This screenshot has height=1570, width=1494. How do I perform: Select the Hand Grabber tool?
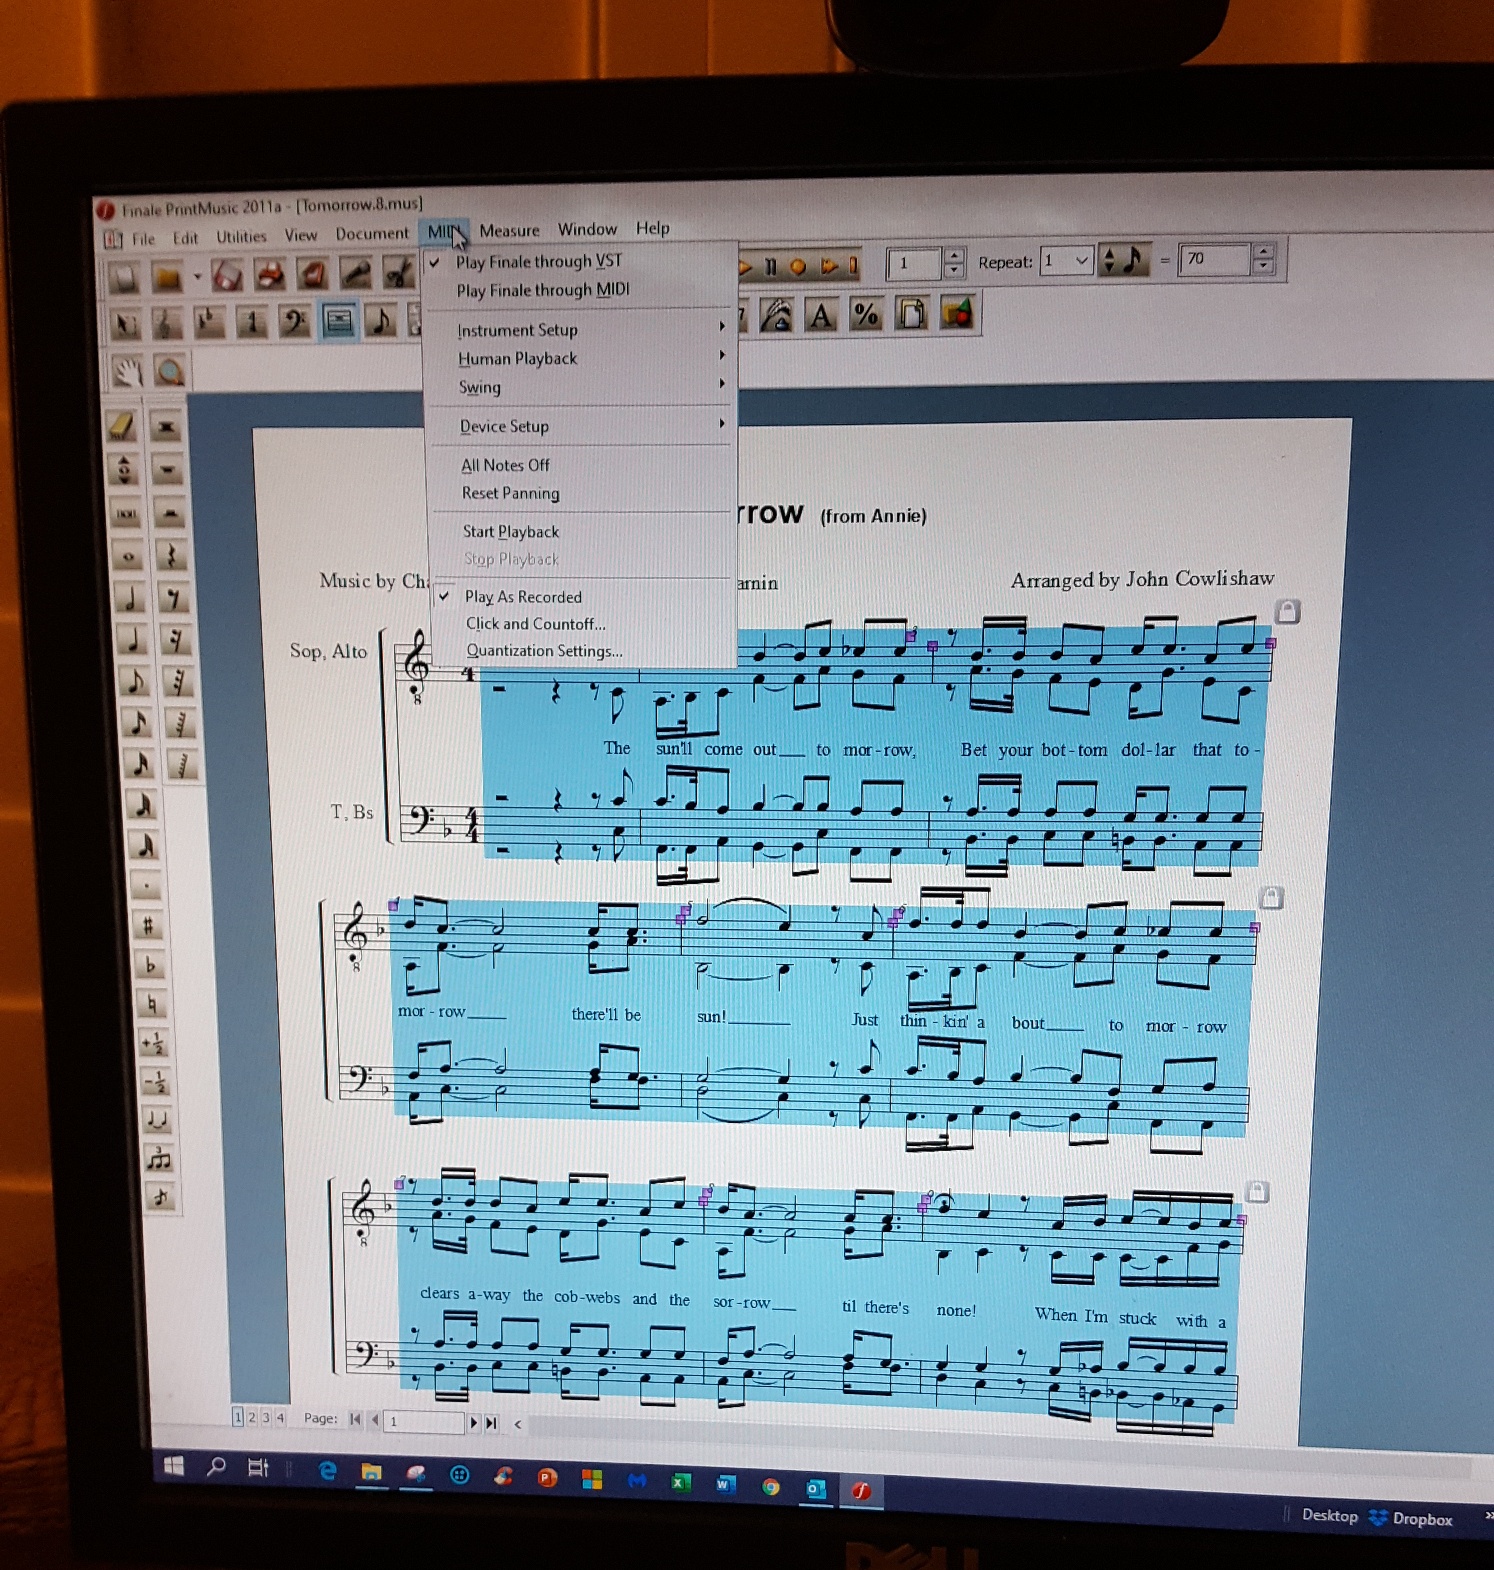coord(126,373)
